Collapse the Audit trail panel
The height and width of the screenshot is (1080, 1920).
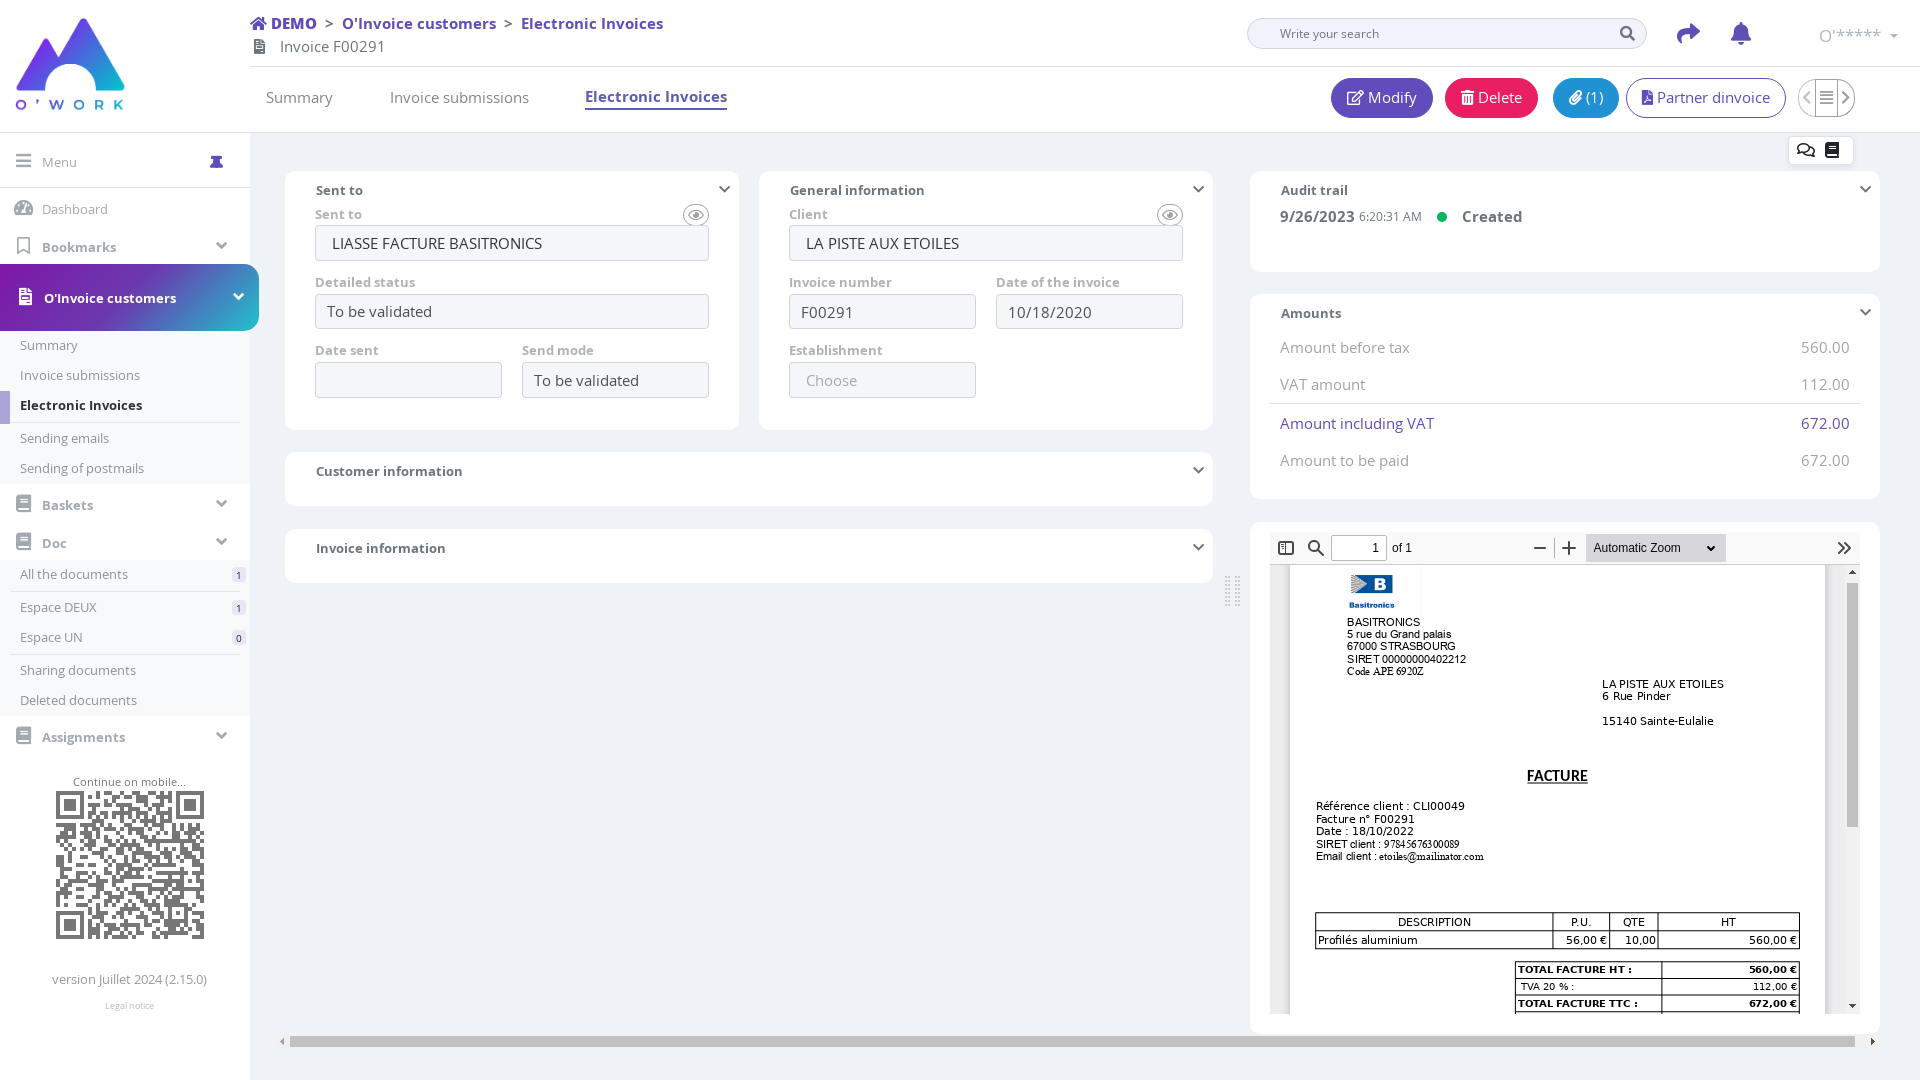coord(1865,190)
